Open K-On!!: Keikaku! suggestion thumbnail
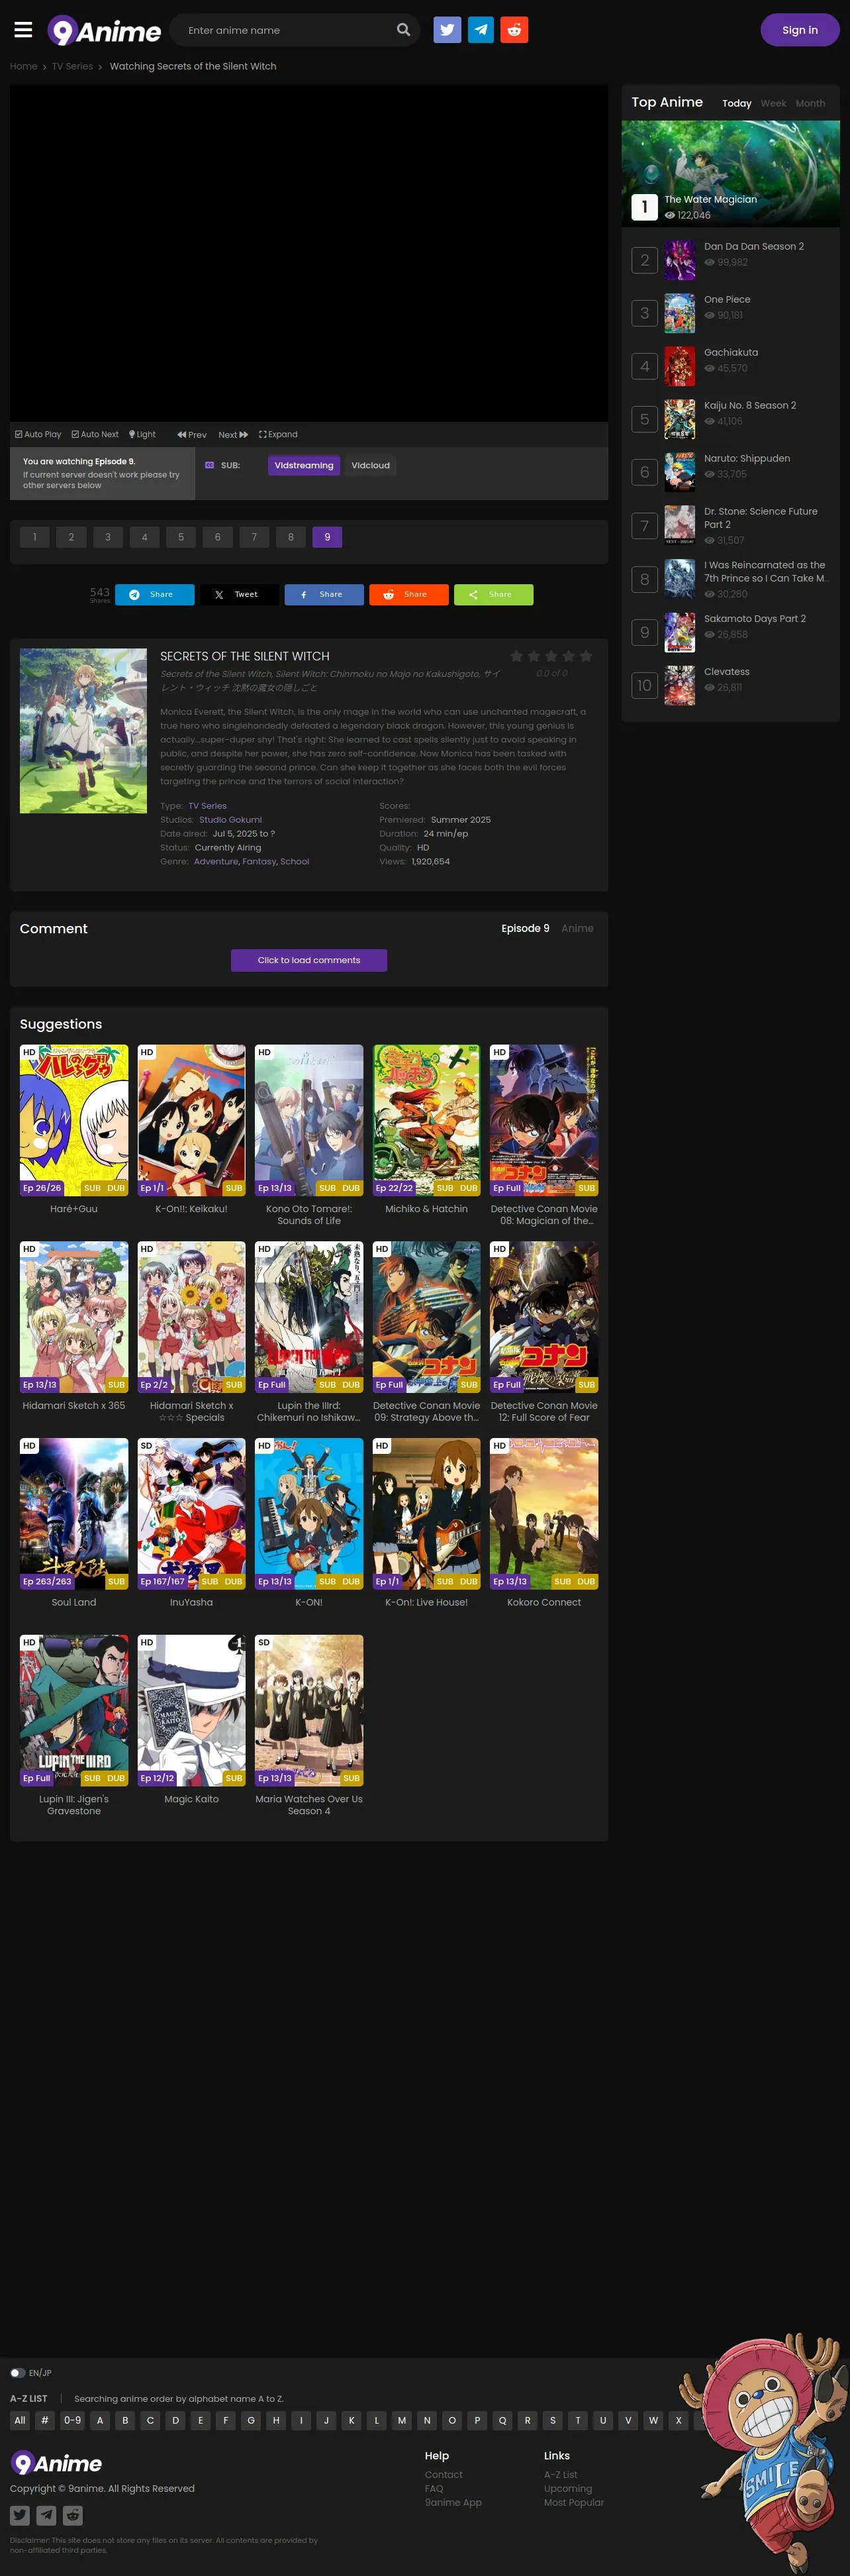The image size is (850, 2576). pos(191,1120)
